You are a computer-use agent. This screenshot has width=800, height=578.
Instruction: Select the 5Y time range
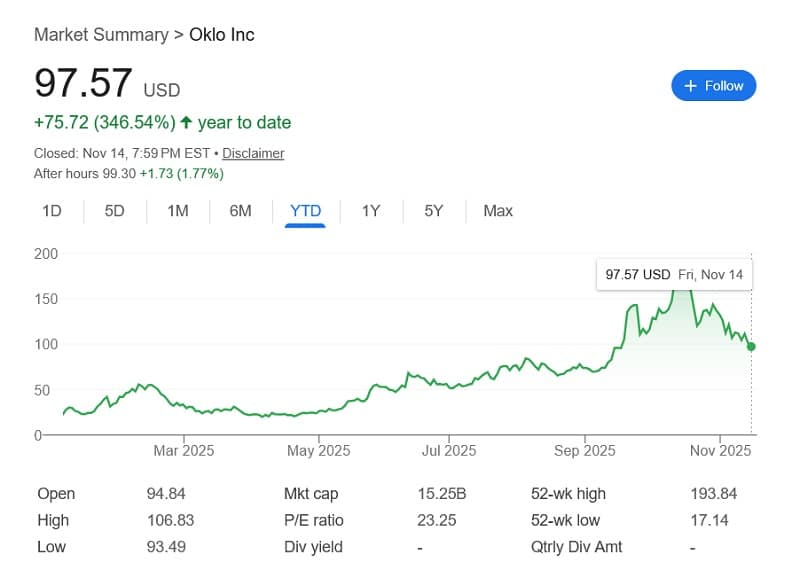432,211
